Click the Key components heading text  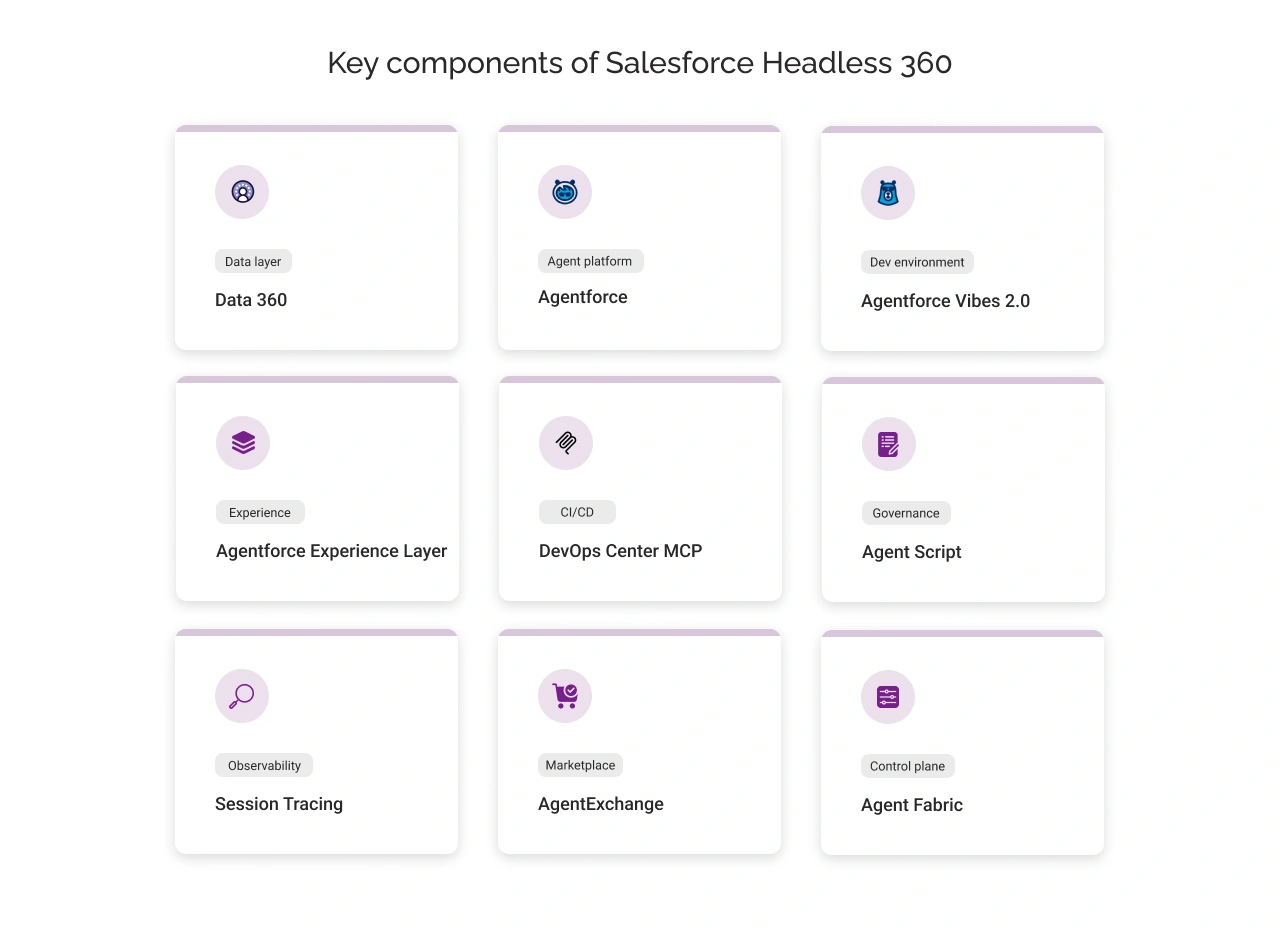[639, 63]
